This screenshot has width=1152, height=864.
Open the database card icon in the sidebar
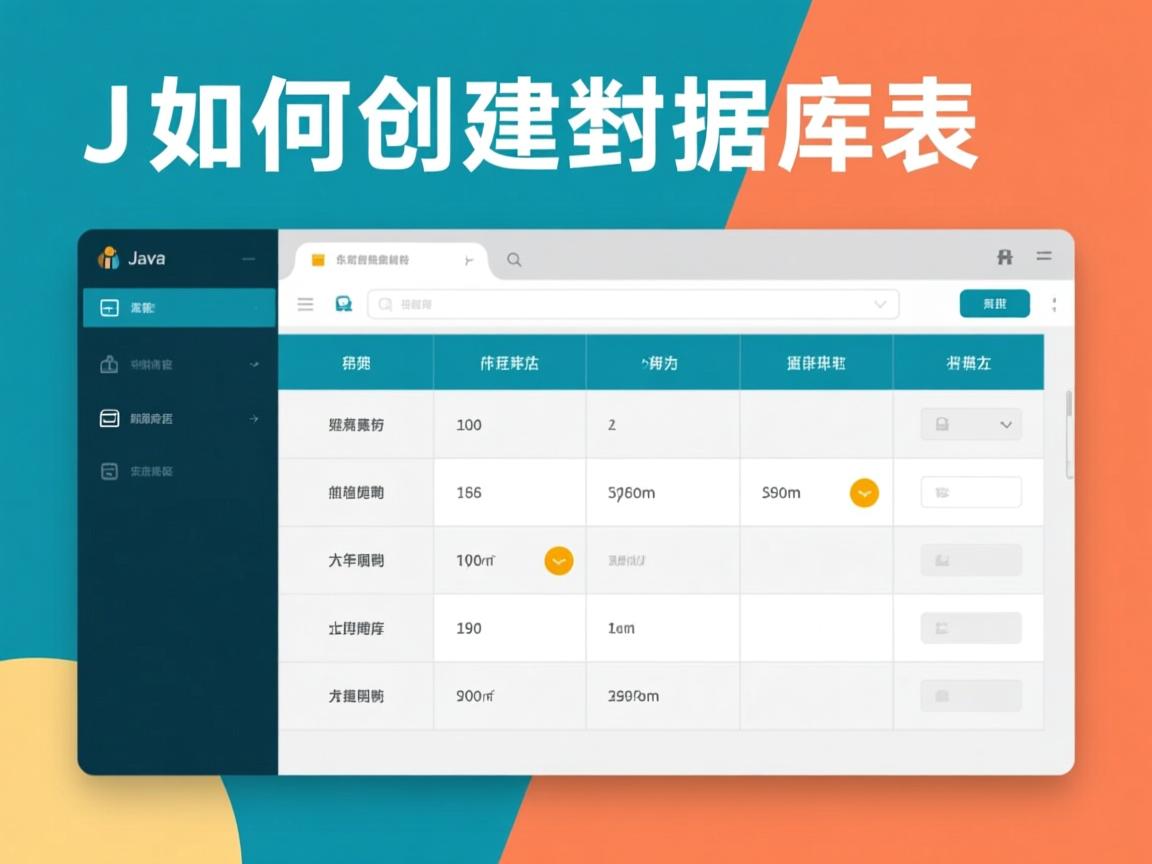[x=110, y=419]
